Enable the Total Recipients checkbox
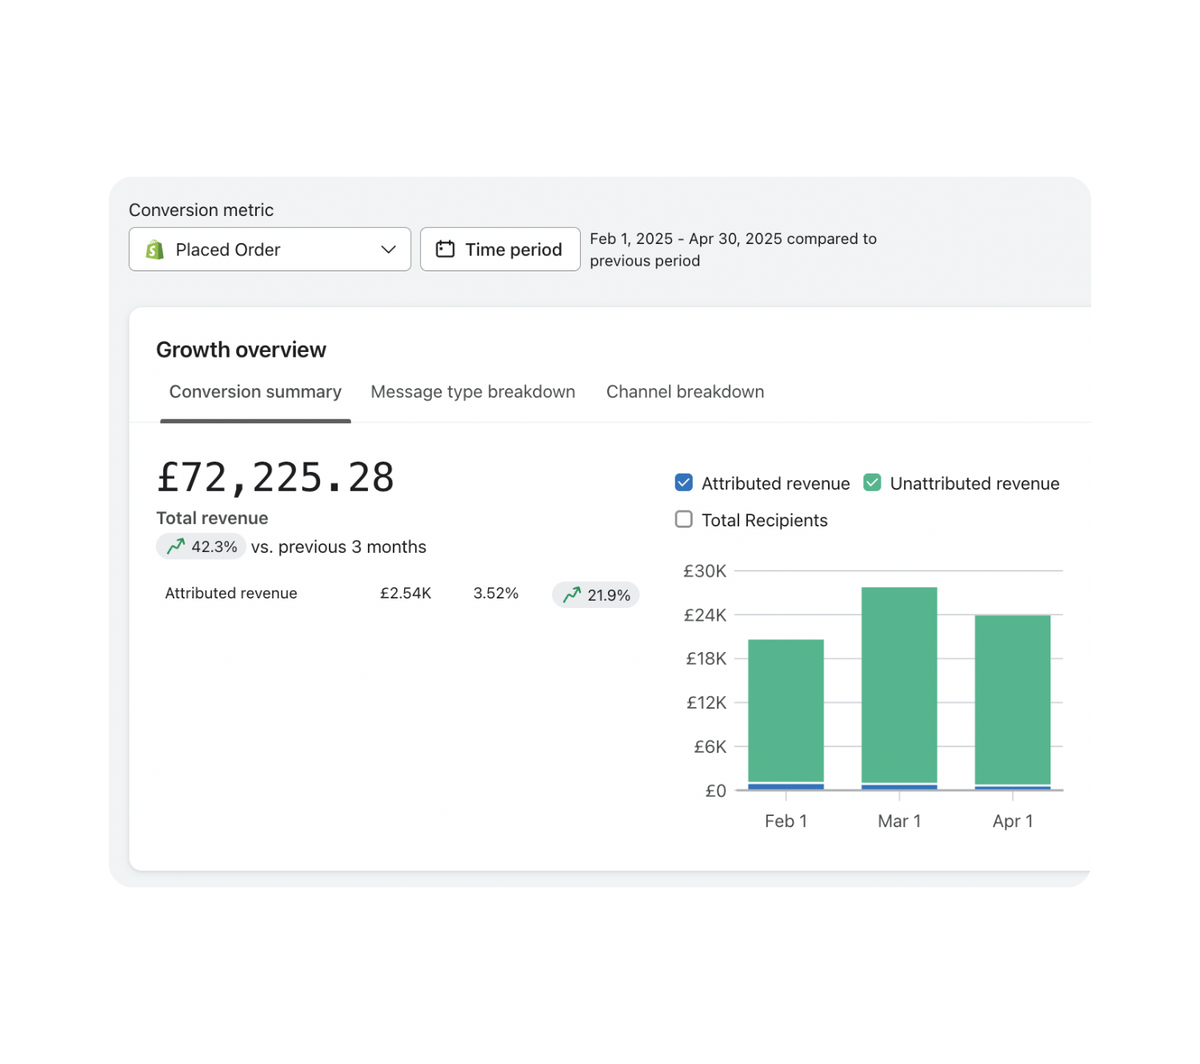 click(x=683, y=519)
